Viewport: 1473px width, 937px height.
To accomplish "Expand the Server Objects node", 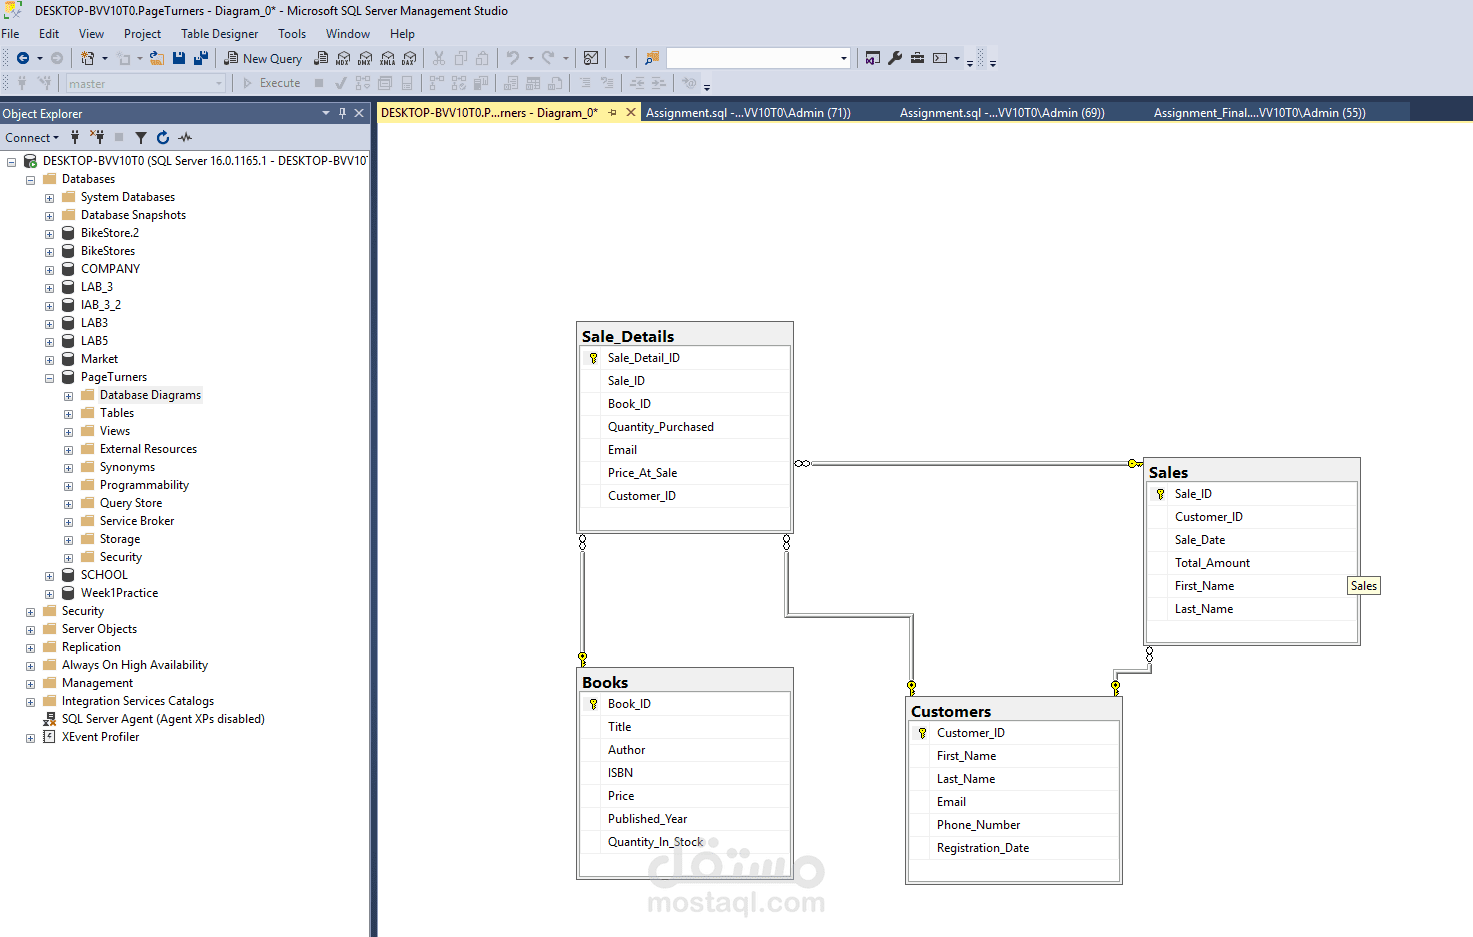I will pos(30,630).
